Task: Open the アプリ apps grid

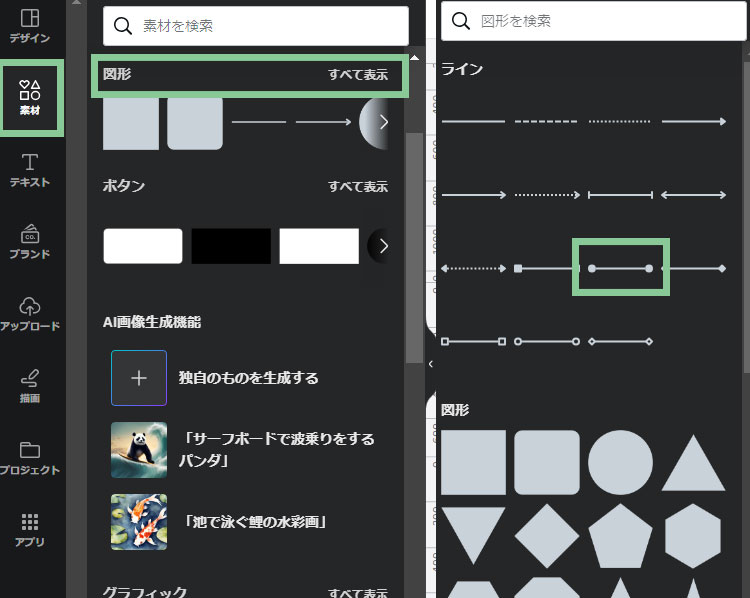Action: [30, 530]
